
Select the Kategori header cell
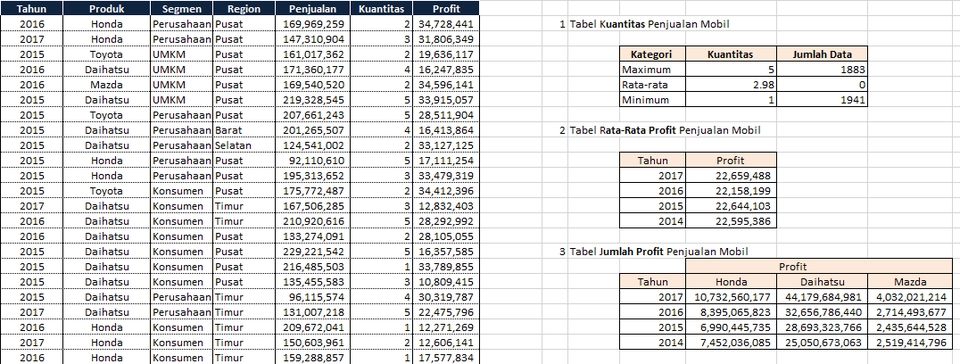click(x=652, y=54)
